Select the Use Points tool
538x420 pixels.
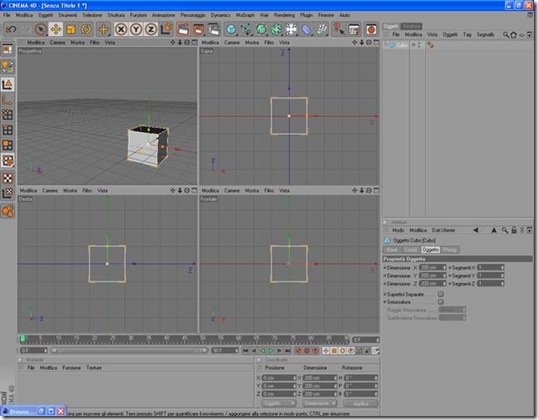click(8, 114)
